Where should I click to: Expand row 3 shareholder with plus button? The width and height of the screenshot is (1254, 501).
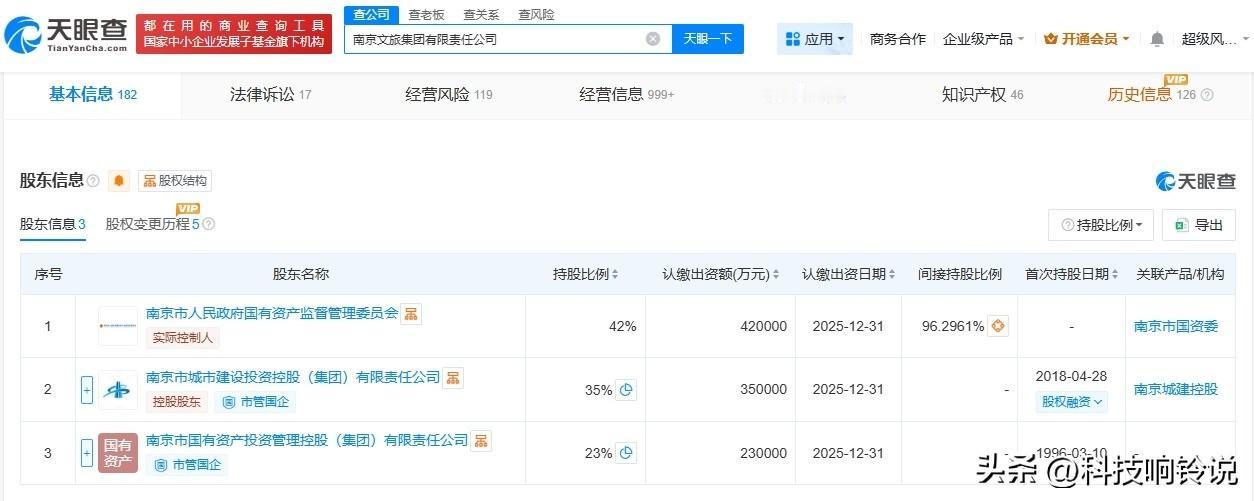pos(87,453)
